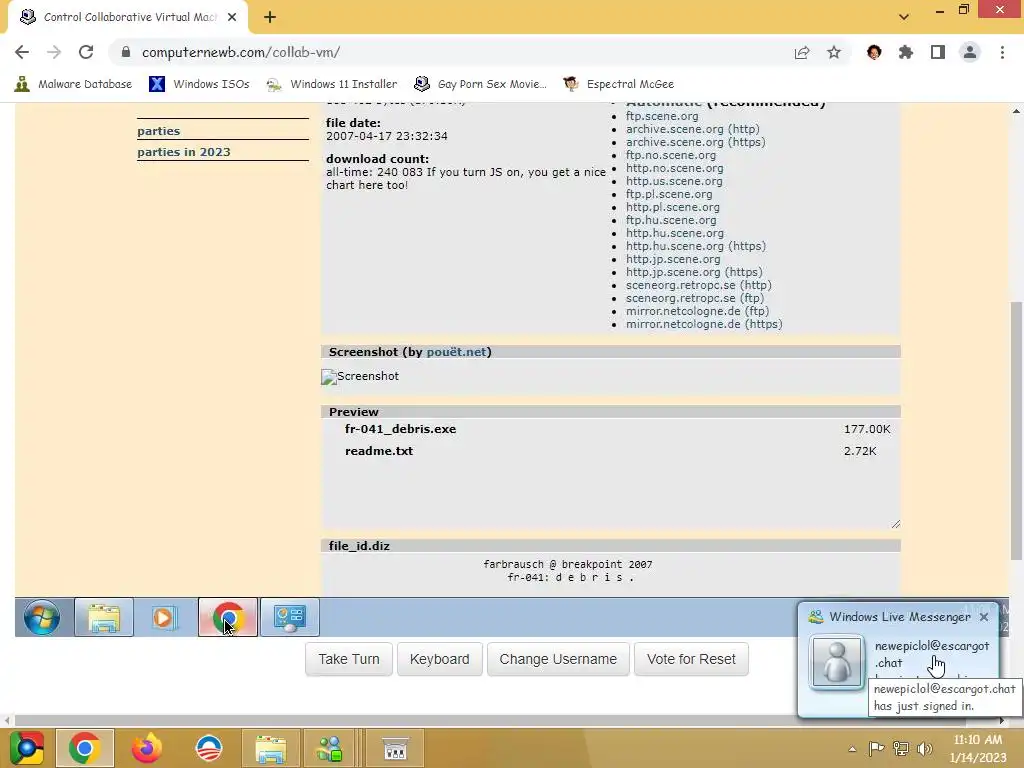Click the ftp.pl.scene.org mirror

coord(669,194)
